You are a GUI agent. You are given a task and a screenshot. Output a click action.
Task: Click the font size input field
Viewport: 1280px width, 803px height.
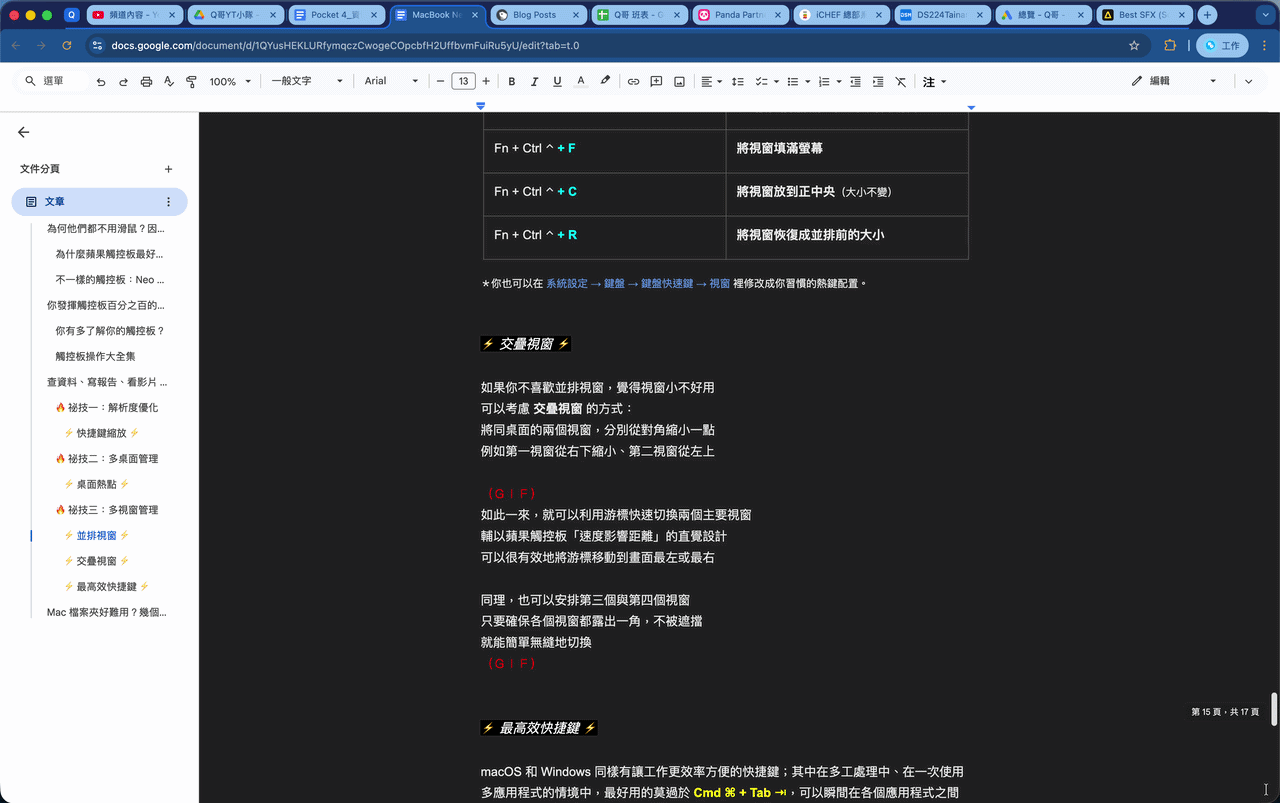(463, 81)
